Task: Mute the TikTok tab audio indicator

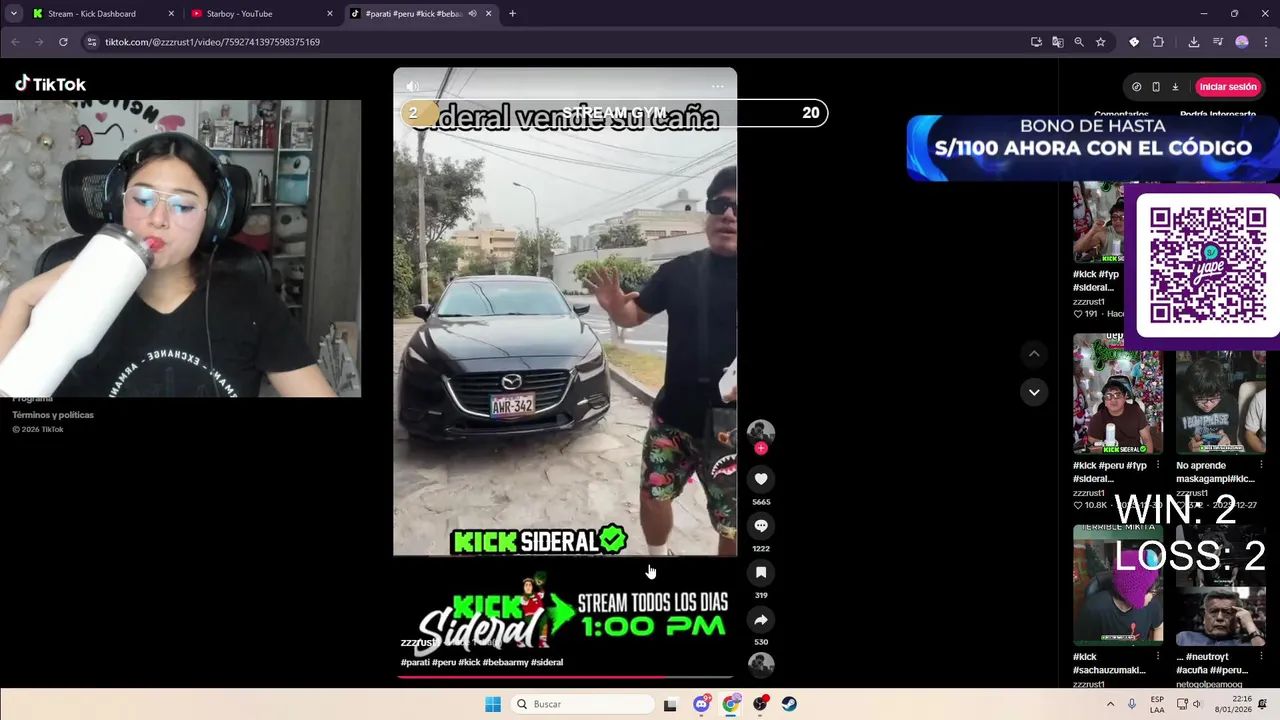Action: point(472,14)
